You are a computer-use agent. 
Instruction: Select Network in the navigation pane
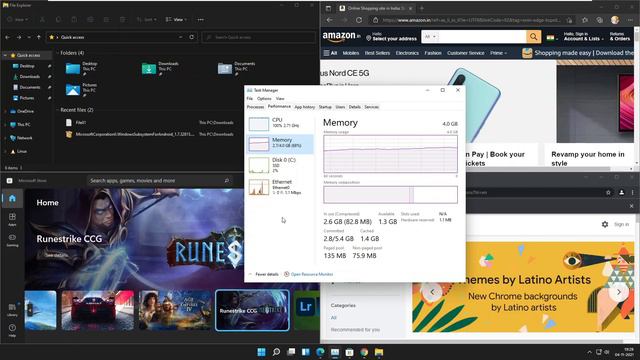(24, 138)
